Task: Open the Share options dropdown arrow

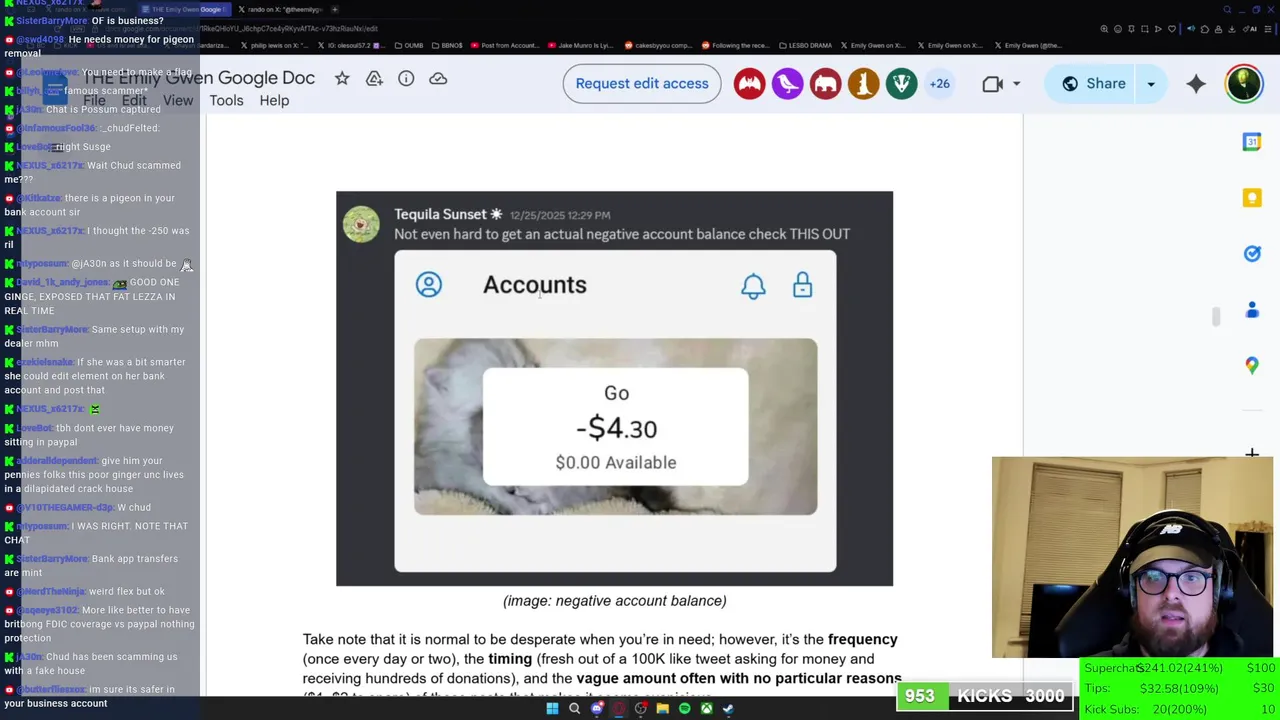Action: 1151,84
